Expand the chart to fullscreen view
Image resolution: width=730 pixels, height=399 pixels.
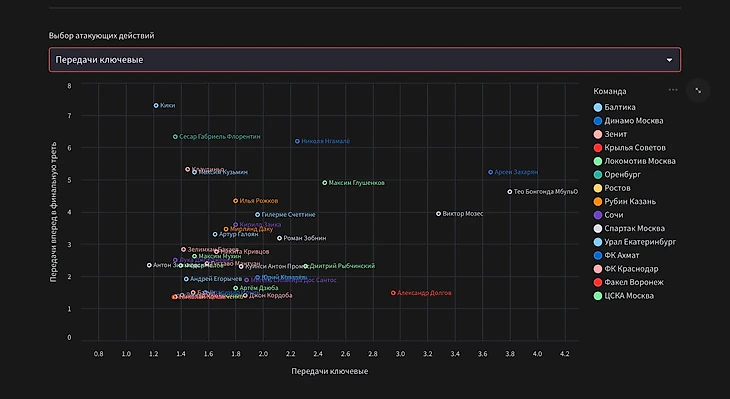click(x=698, y=91)
